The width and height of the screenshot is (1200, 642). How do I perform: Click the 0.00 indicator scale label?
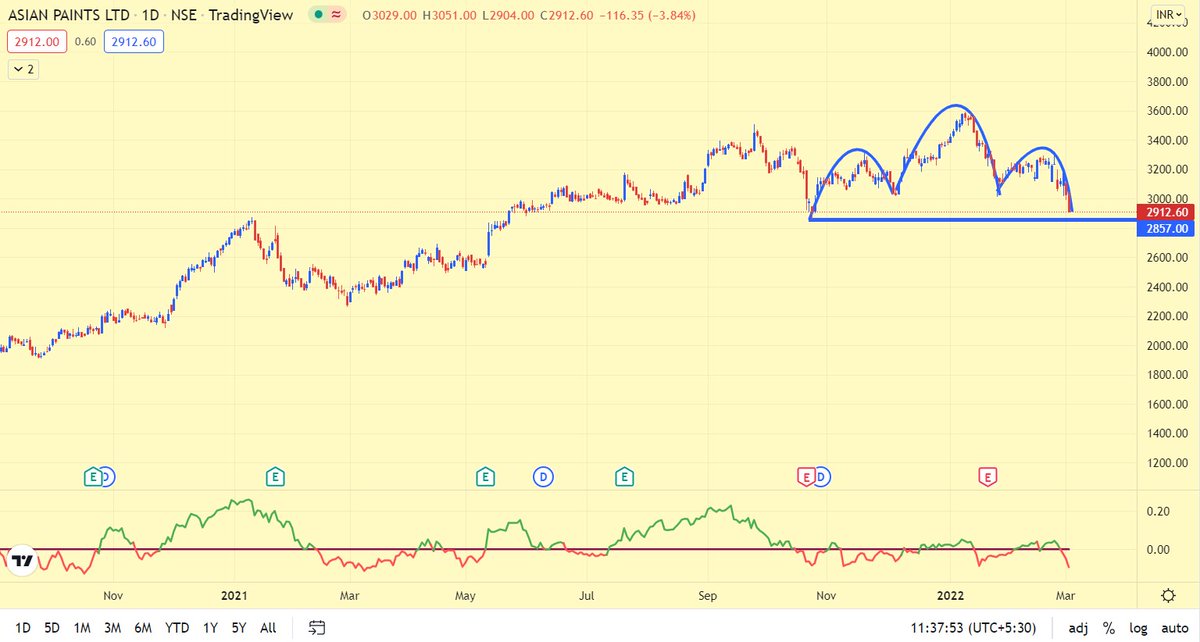click(x=1156, y=550)
